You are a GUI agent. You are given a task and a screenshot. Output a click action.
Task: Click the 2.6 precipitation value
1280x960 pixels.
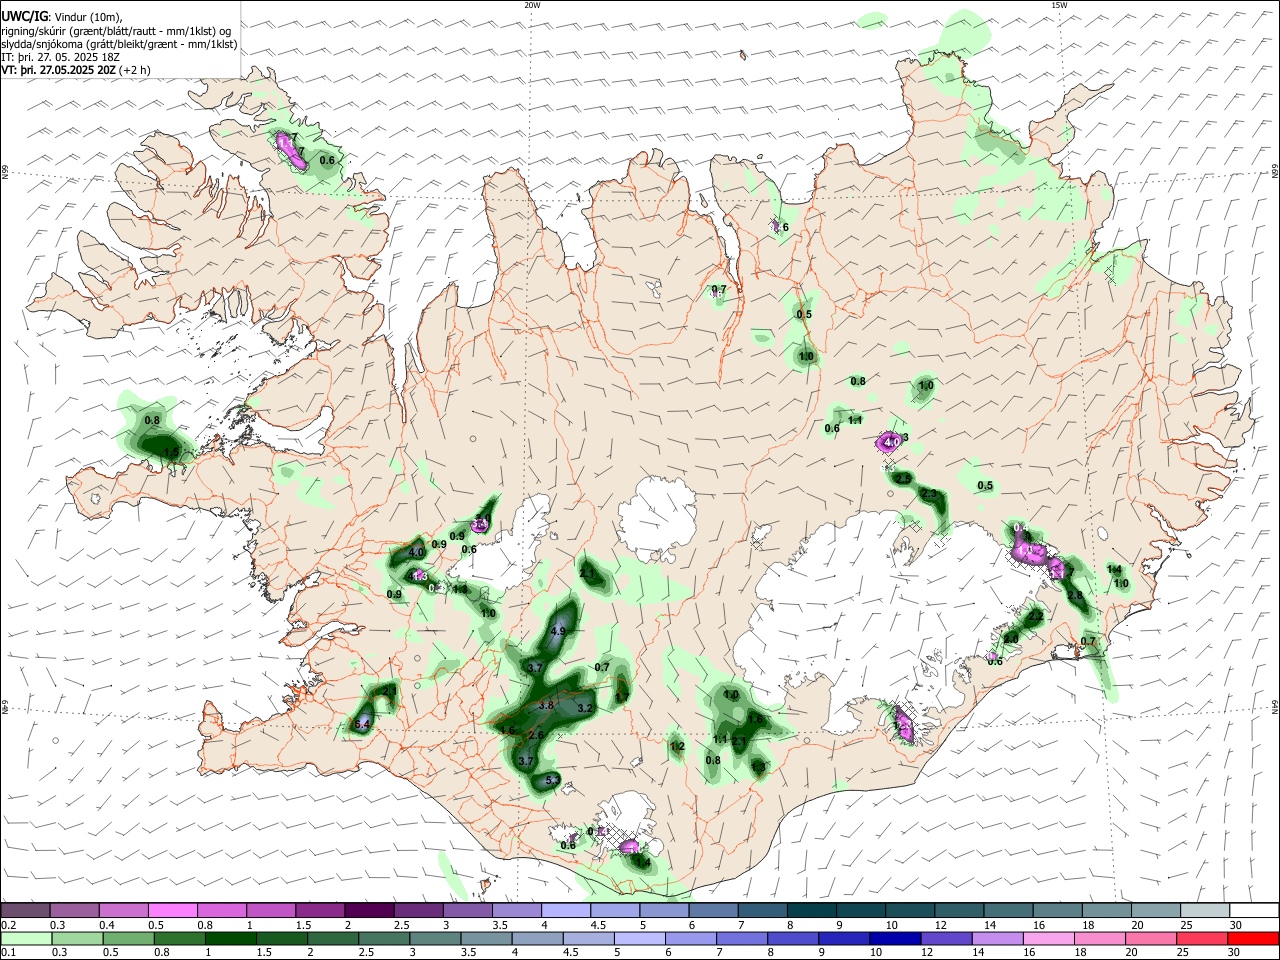(x=536, y=735)
